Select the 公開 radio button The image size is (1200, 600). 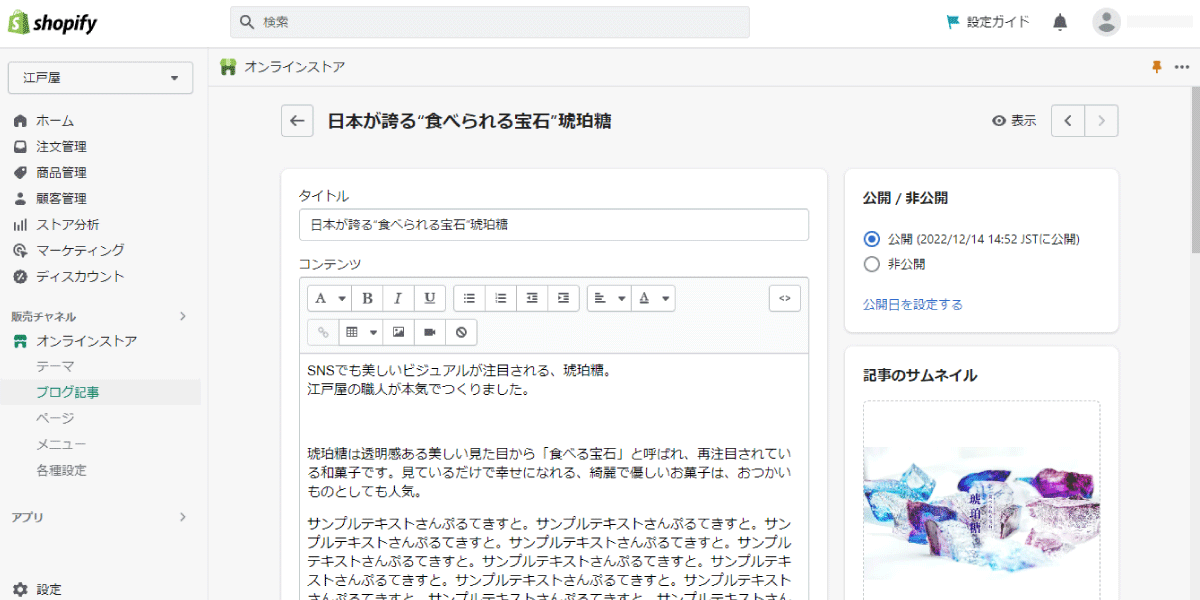point(871,239)
